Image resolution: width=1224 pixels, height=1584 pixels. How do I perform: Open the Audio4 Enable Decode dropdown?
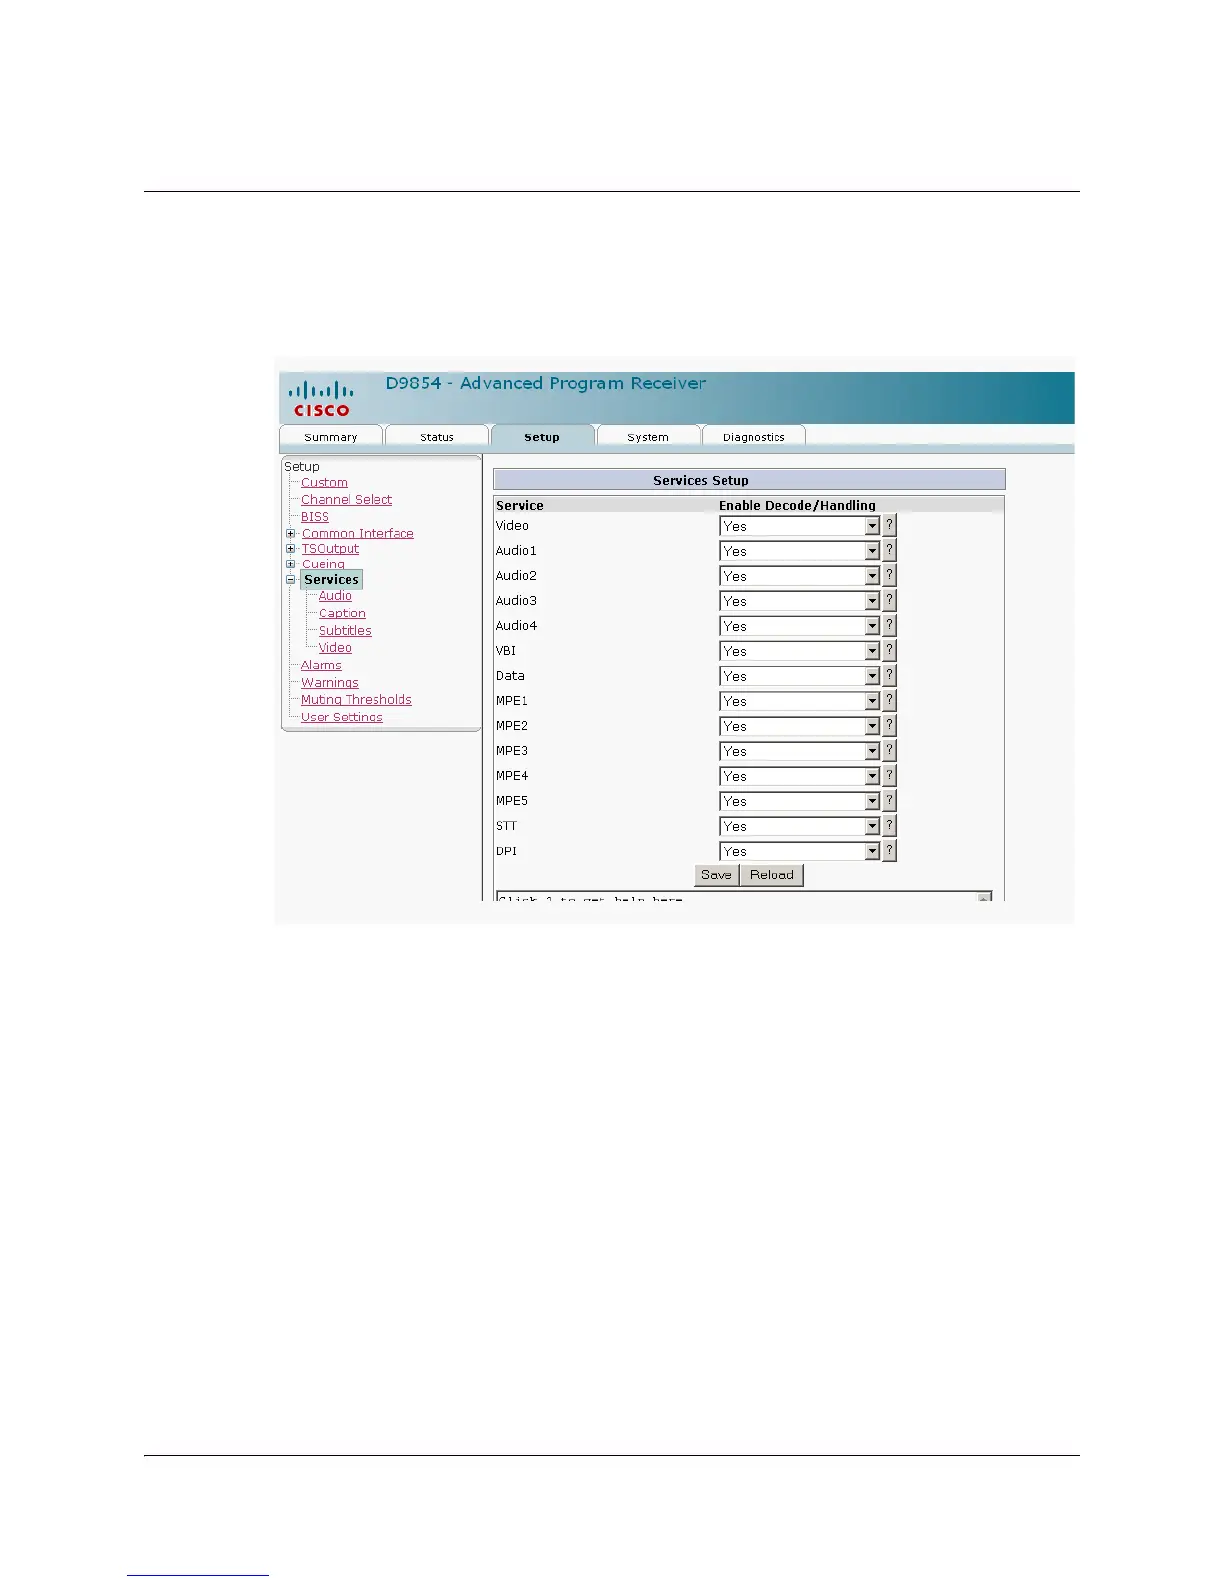coord(799,626)
